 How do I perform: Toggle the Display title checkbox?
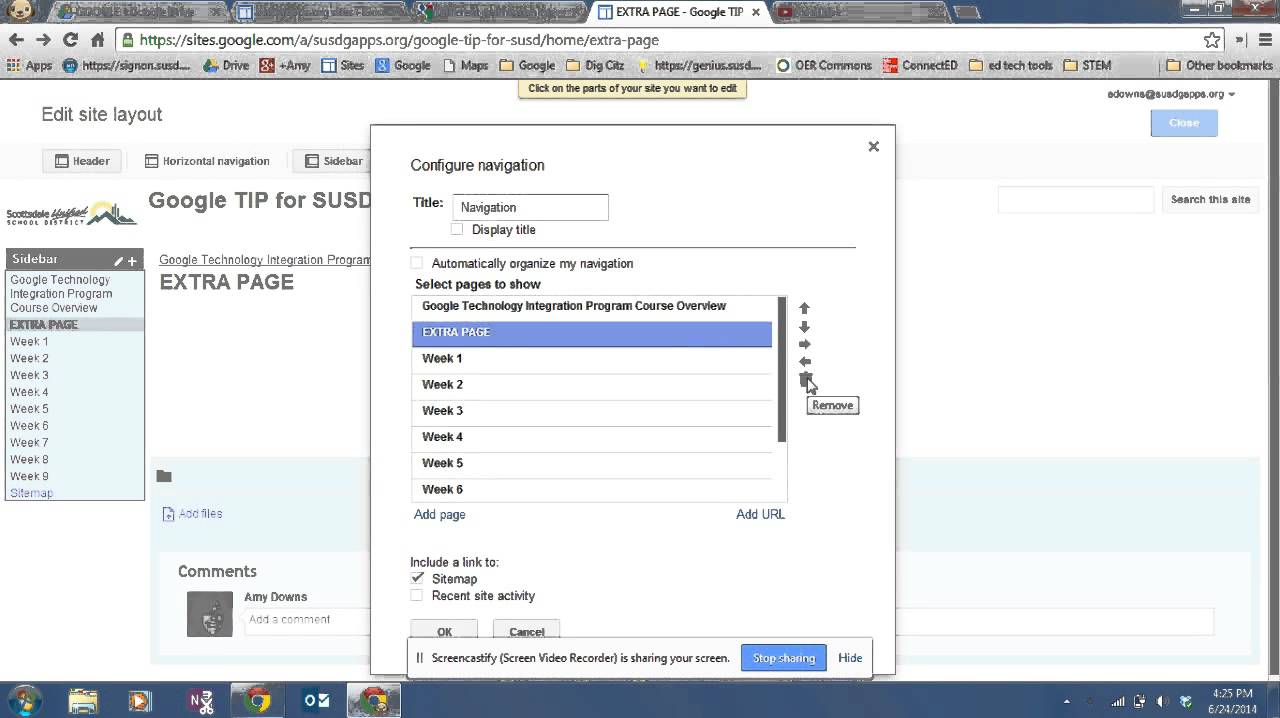(457, 229)
